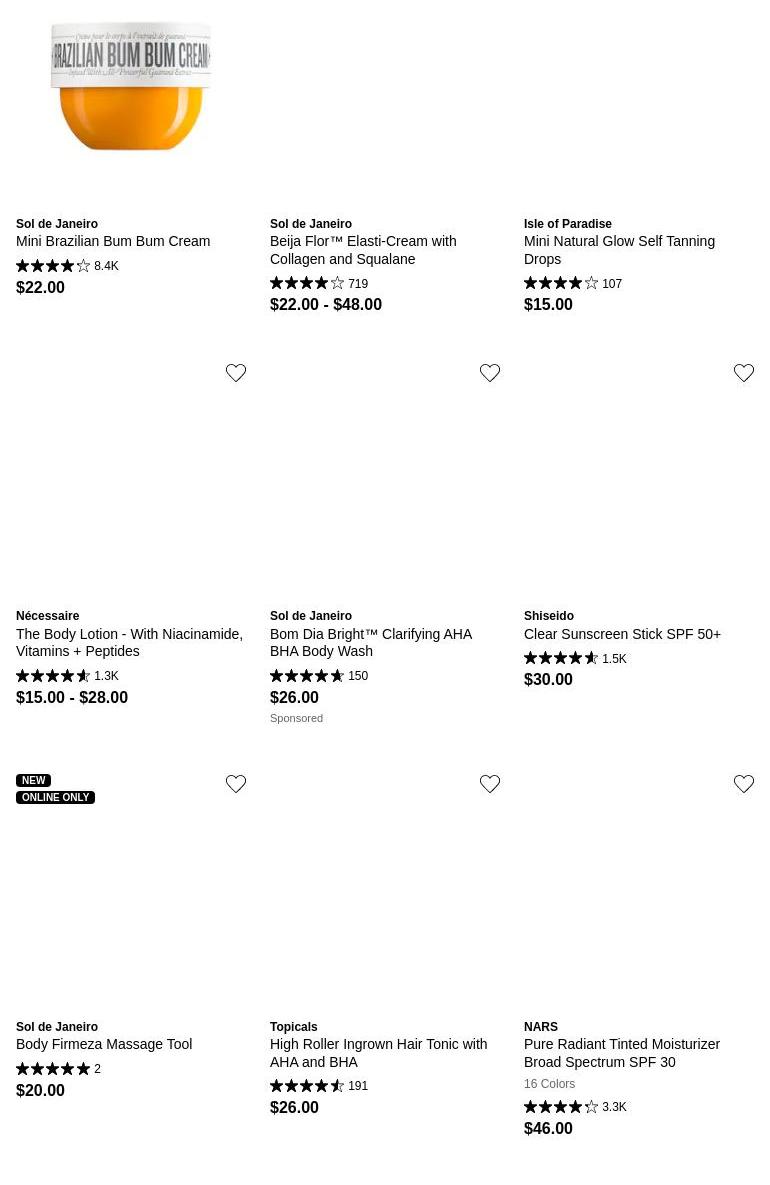
Task: Favorite NARS Pure Radiant Tinted Moisturizer
Action: [x=744, y=784]
